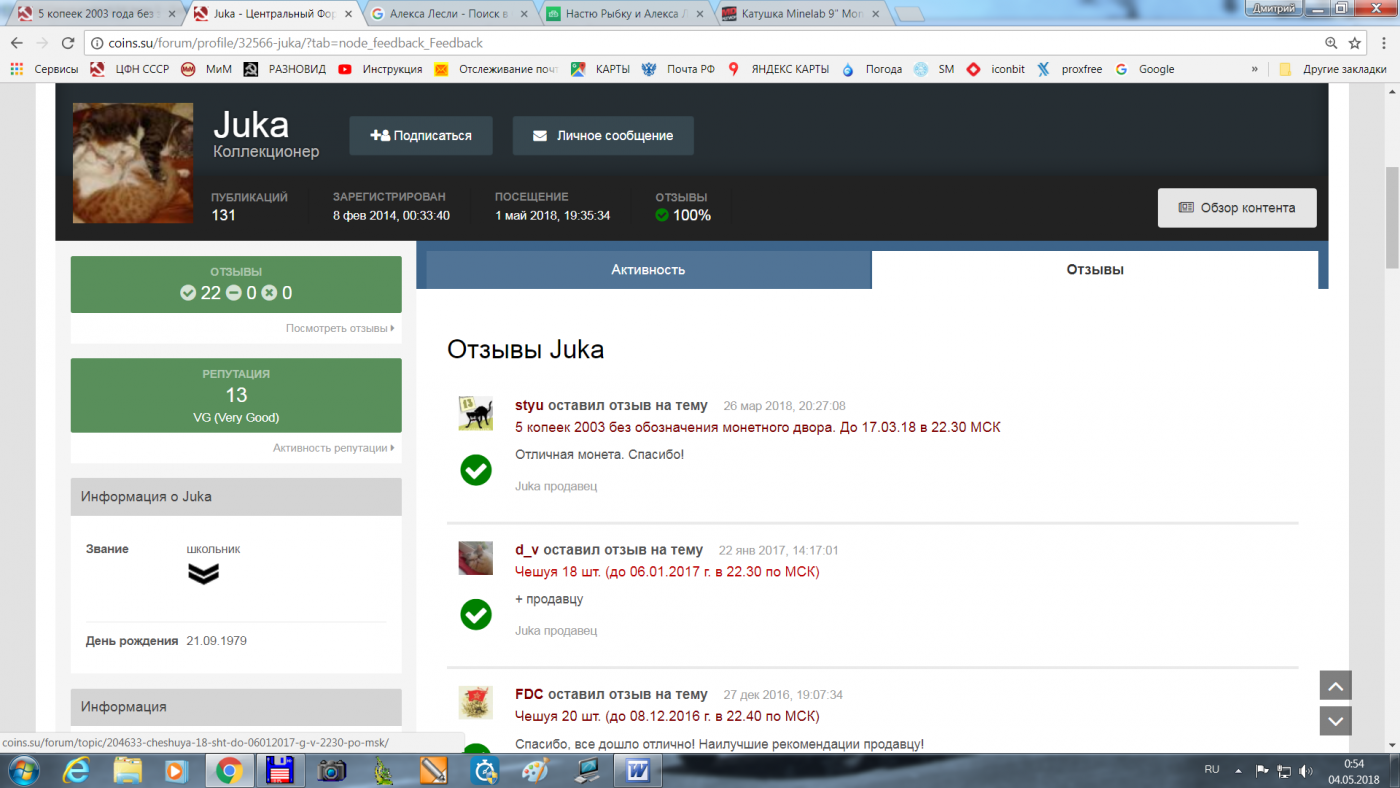Image resolution: width=1400 pixels, height=788 pixels.
Task: Click FDC's avatar thumbnail
Action: [x=476, y=702]
